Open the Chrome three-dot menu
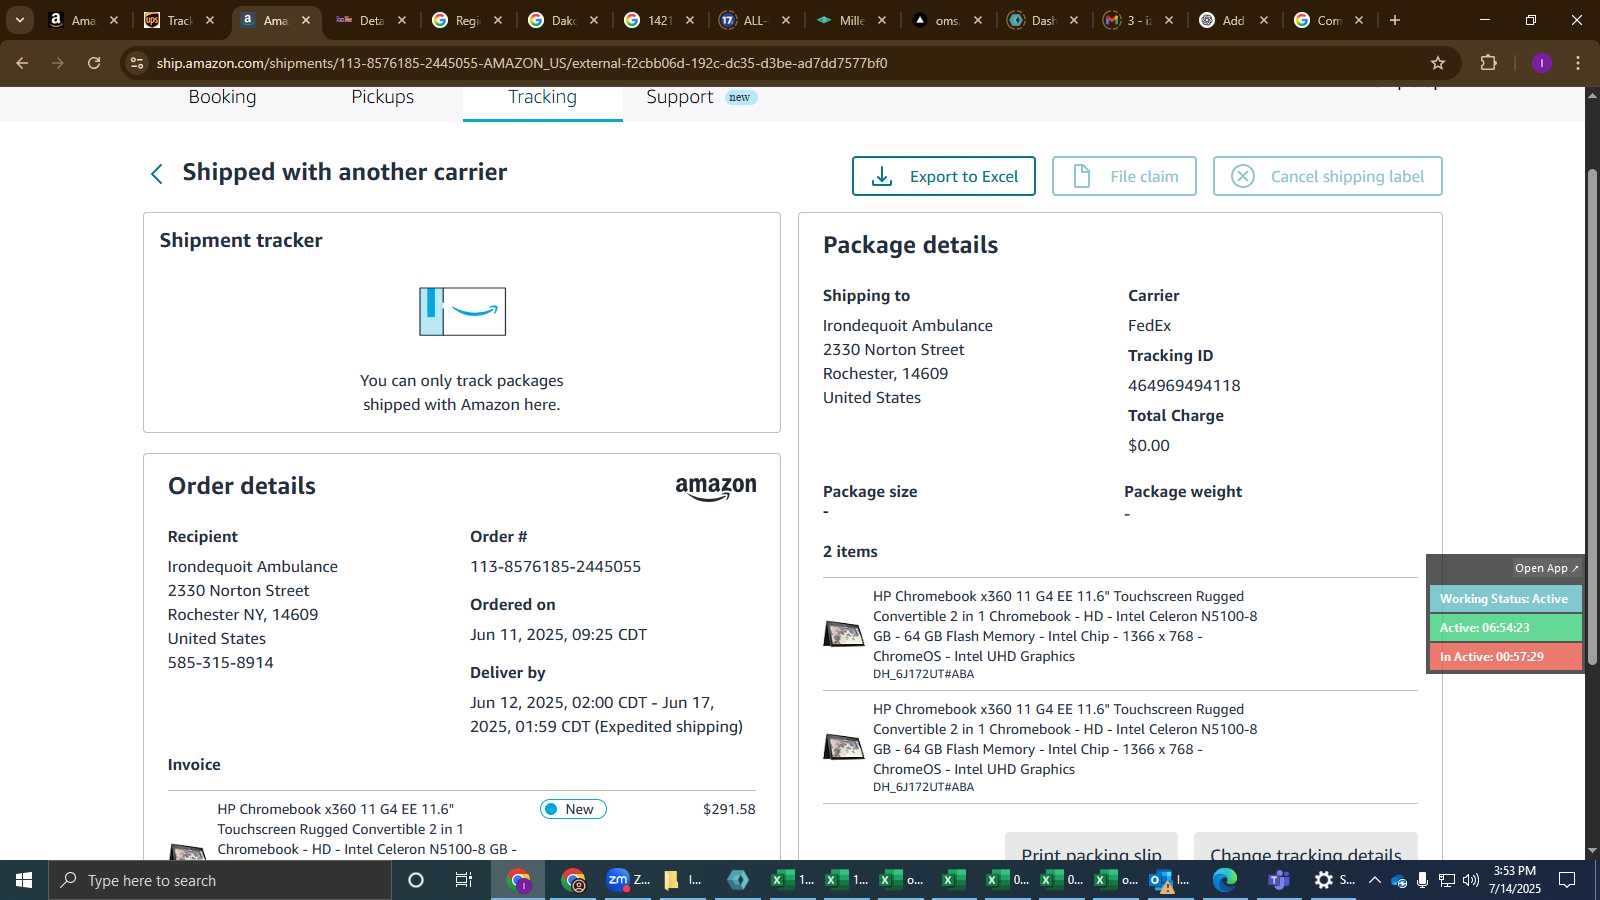The image size is (1600, 900). pyautogui.click(x=1578, y=63)
